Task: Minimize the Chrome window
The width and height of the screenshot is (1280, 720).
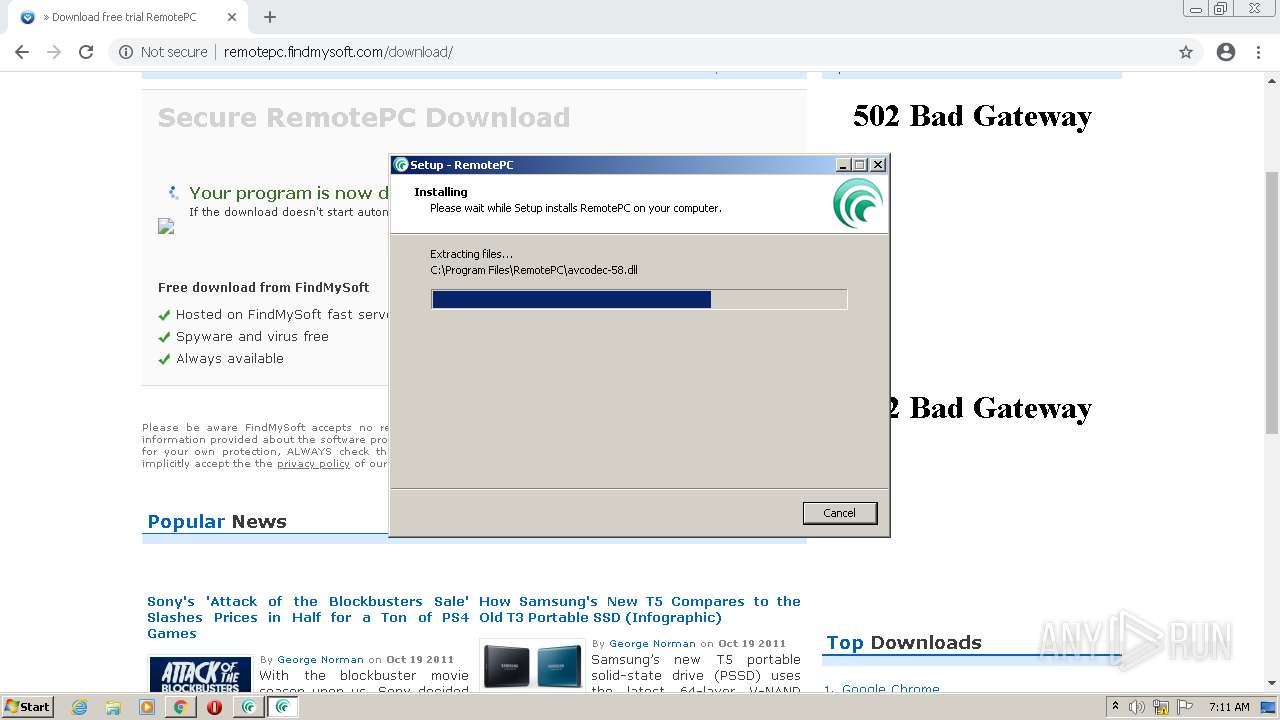Action: coord(1195,9)
